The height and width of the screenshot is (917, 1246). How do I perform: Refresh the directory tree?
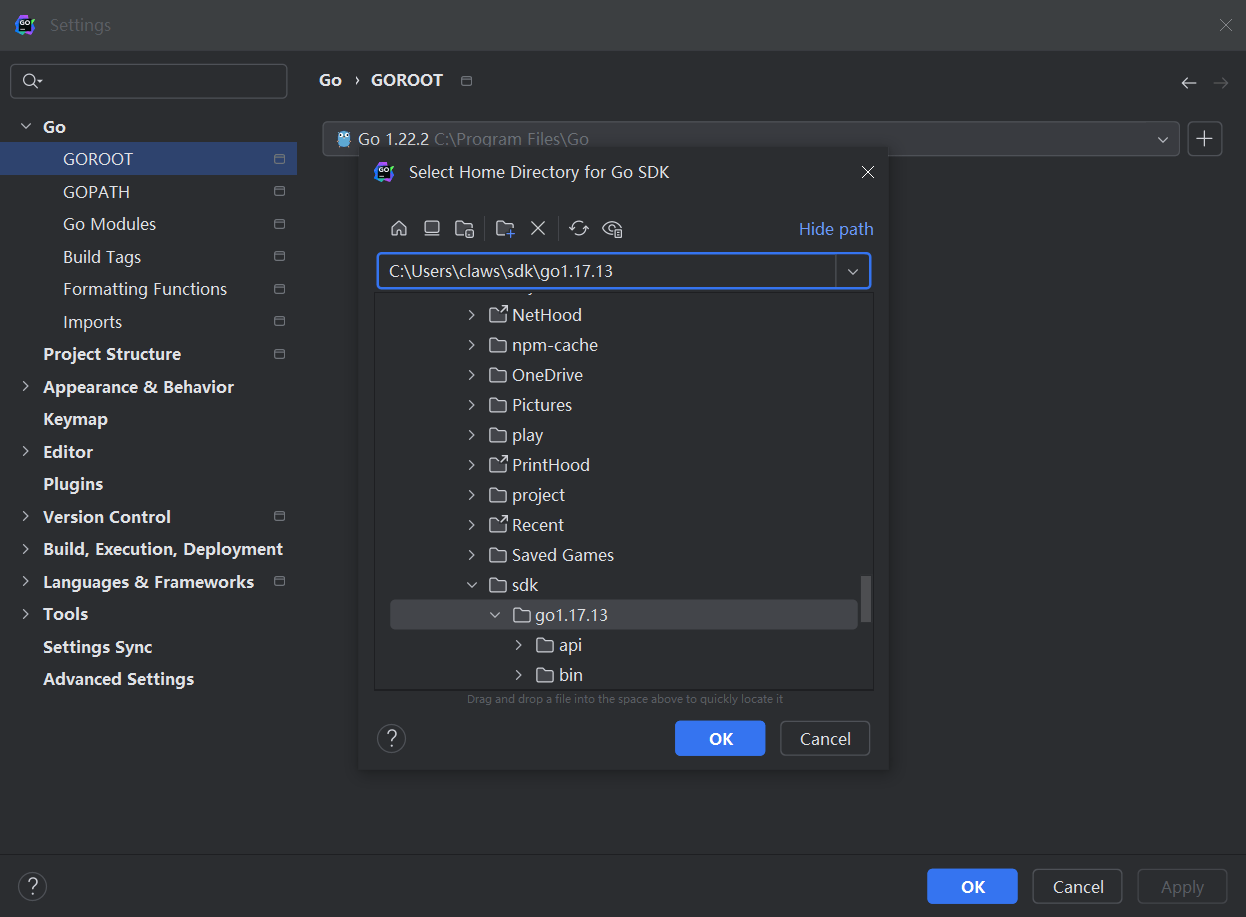(579, 228)
